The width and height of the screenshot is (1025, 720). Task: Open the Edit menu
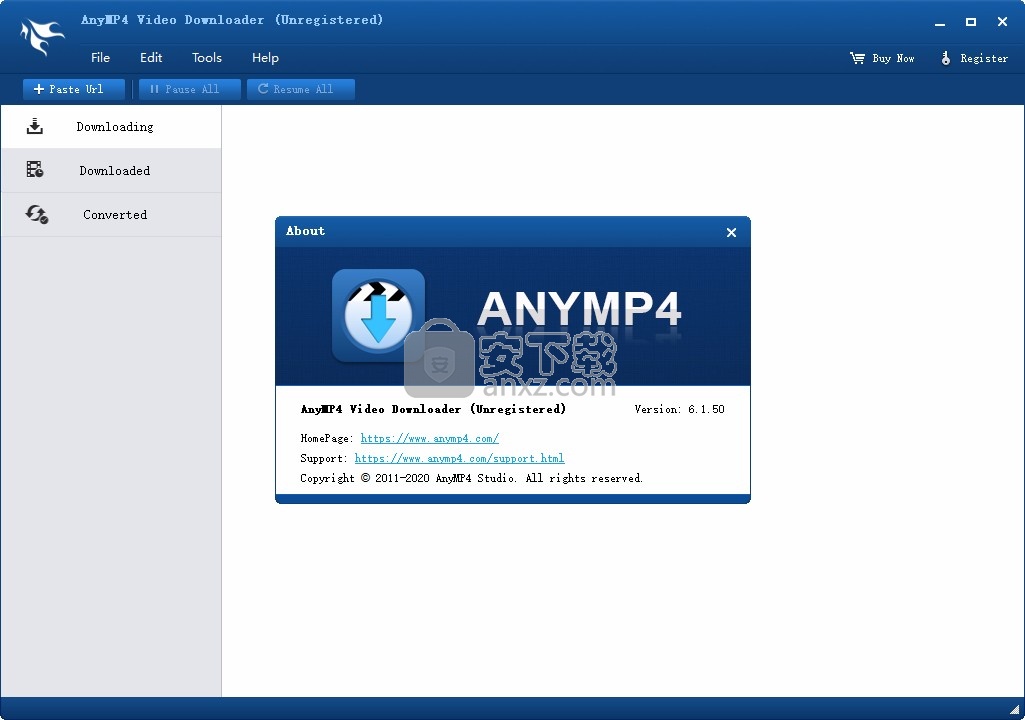[x=151, y=58]
